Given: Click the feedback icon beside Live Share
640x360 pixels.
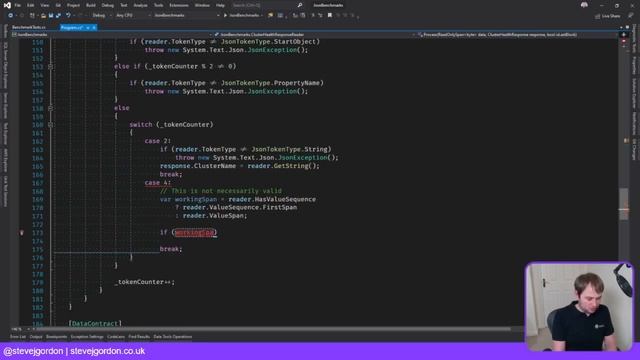Looking at the screenshot, I should [630, 16].
